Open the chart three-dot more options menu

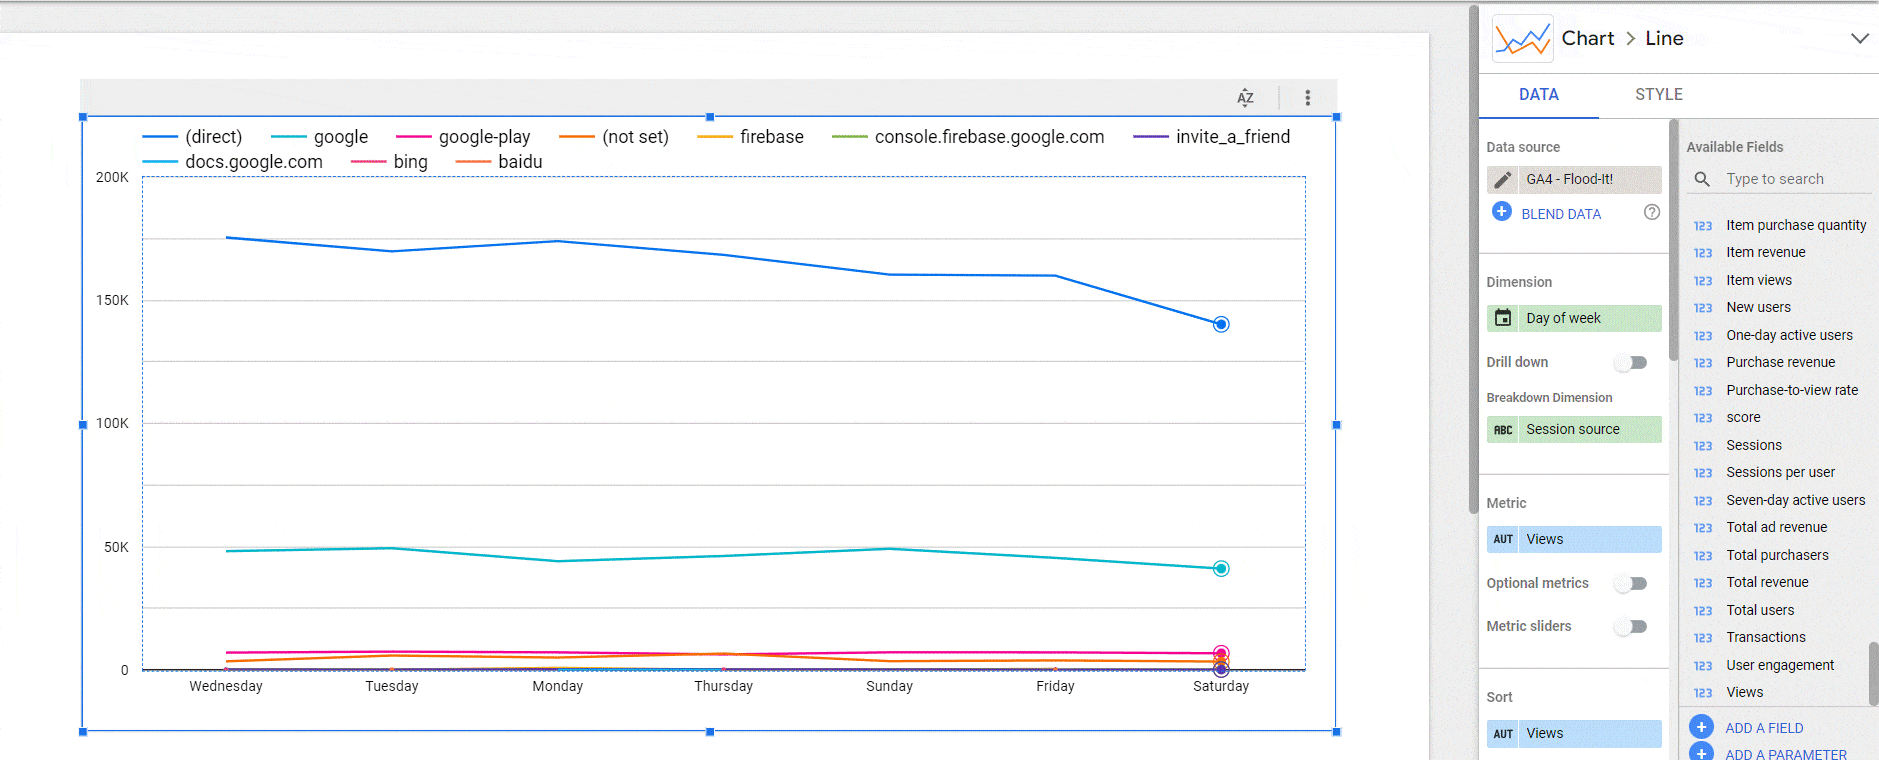[x=1307, y=97]
